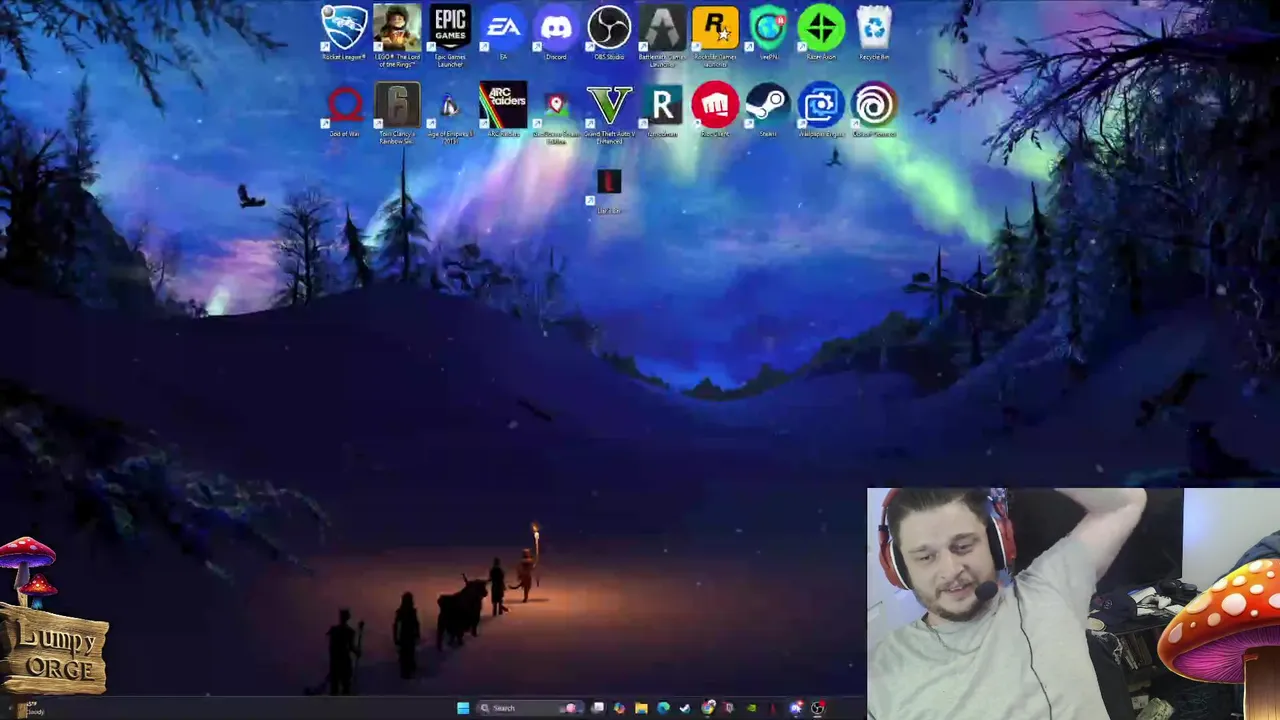The image size is (1280, 720).
Task: Open Steam from the taskbar
Action: tap(685, 708)
